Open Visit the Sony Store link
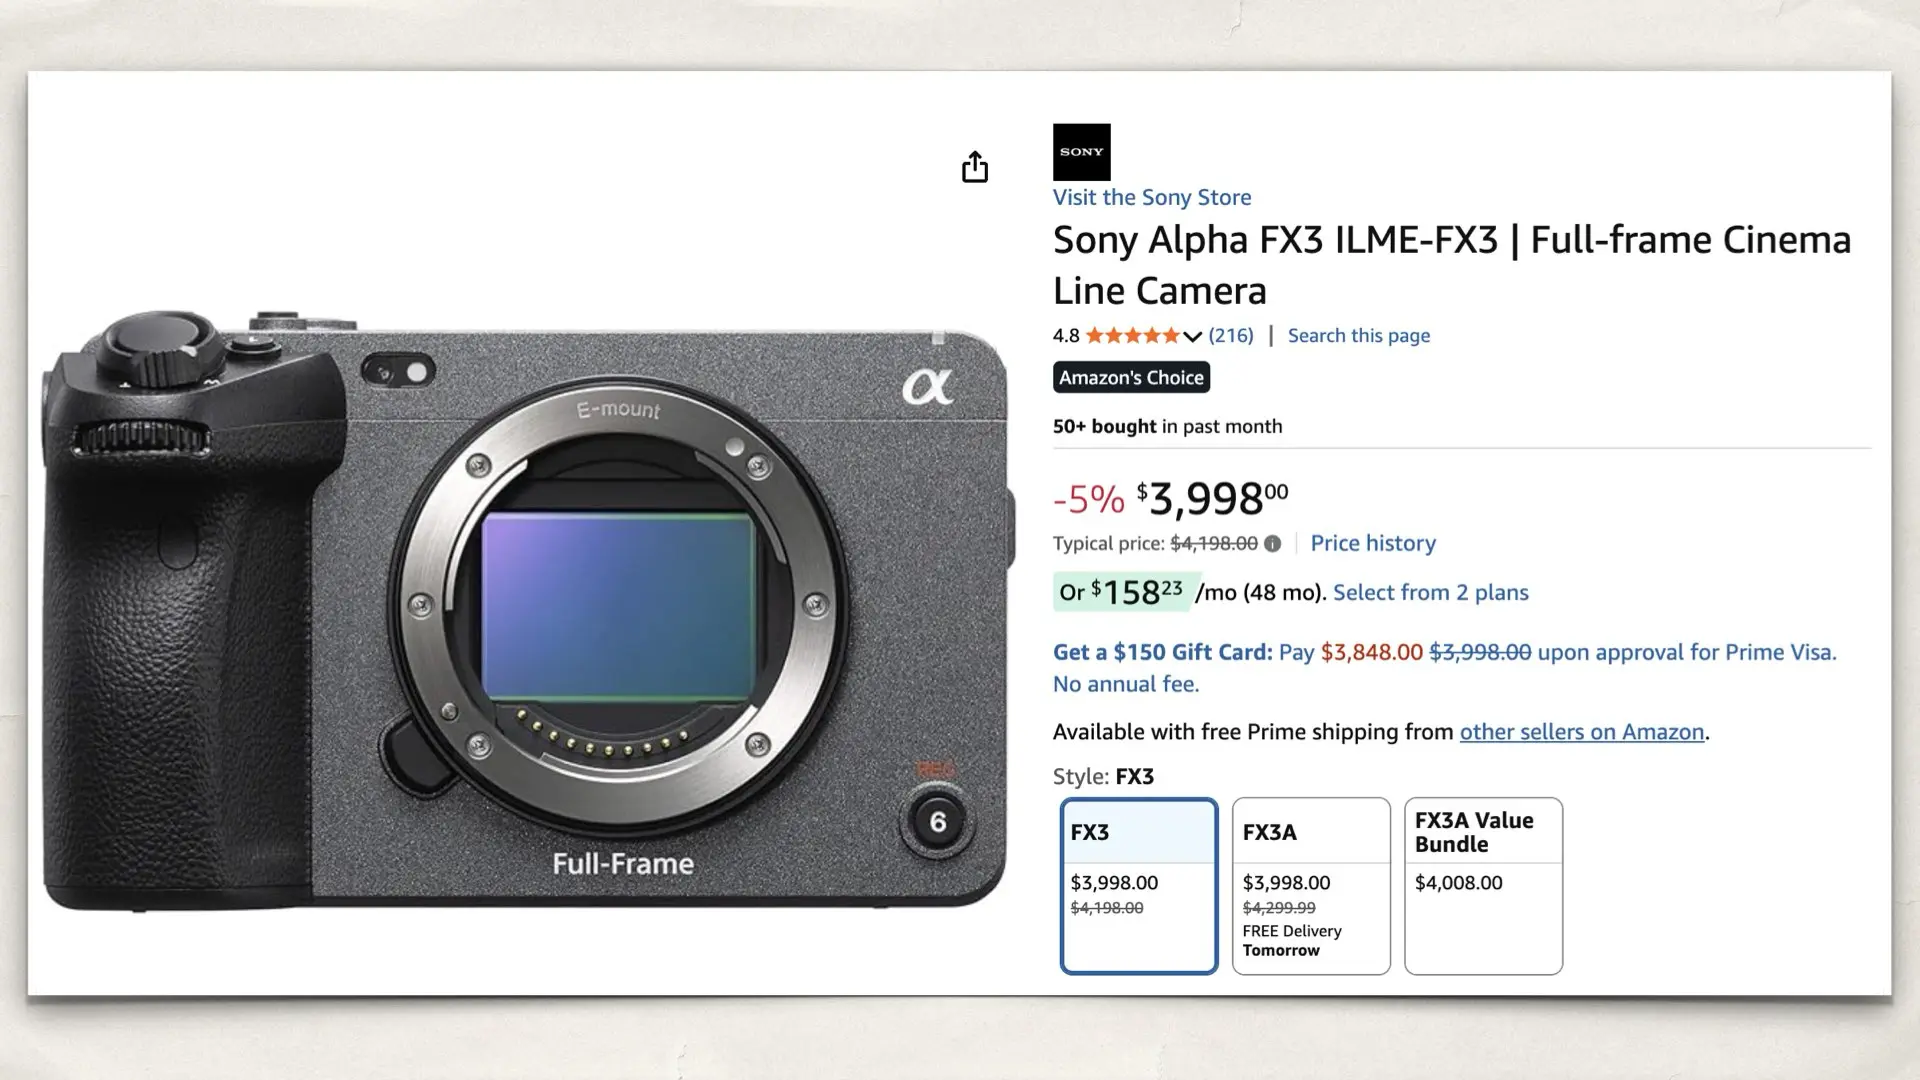This screenshot has width=1920, height=1080. coord(1150,197)
